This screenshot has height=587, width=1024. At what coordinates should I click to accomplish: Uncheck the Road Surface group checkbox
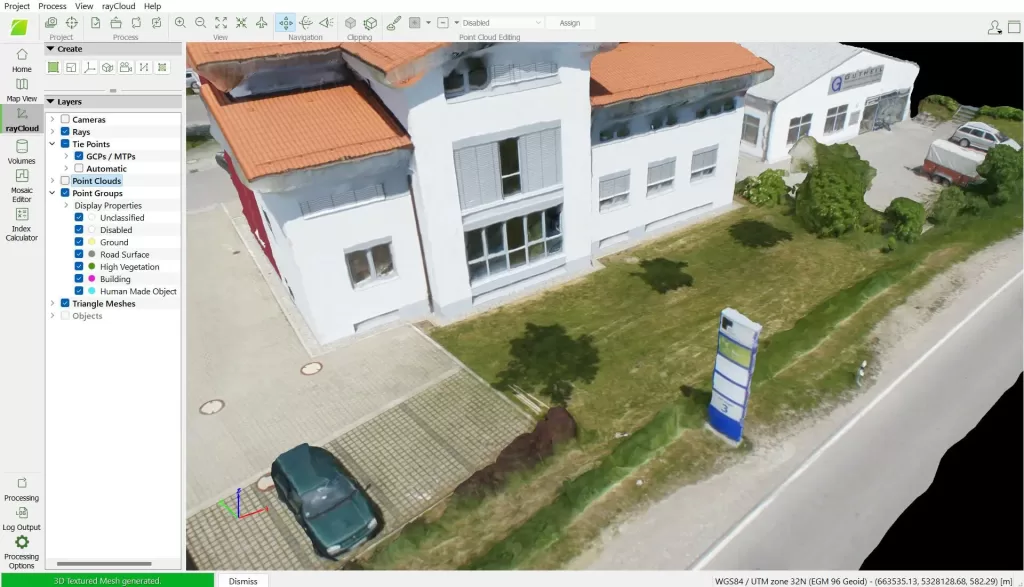coord(79,255)
